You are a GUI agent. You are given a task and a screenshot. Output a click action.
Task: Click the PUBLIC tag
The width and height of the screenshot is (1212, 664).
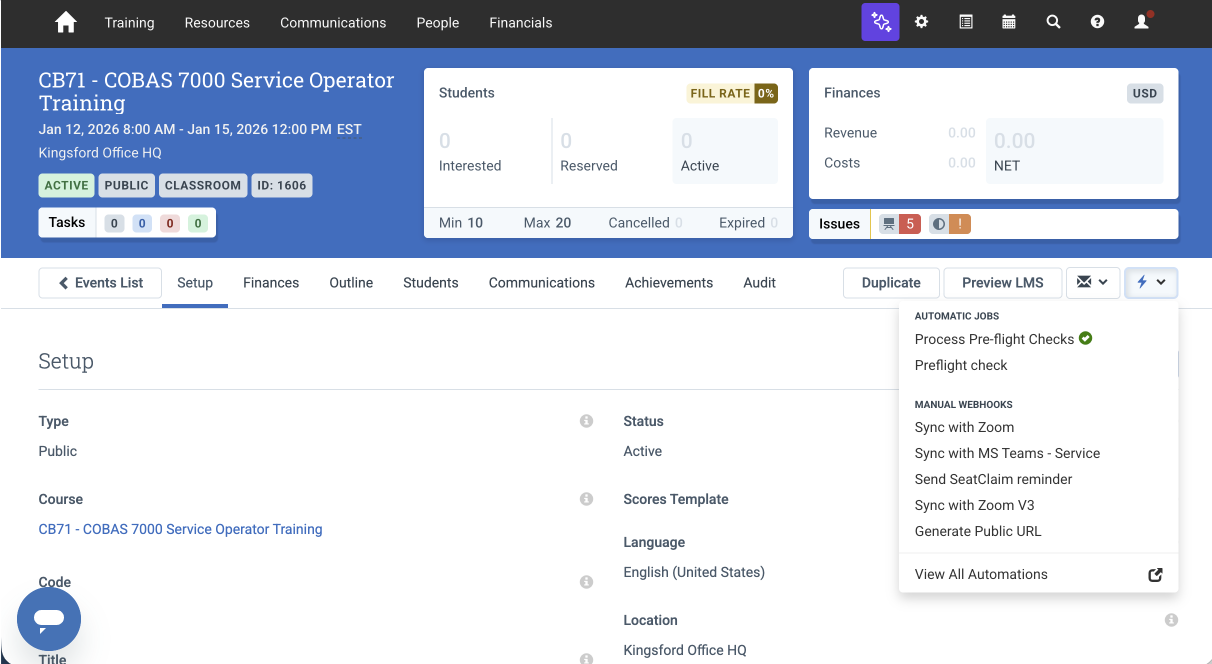click(127, 185)
